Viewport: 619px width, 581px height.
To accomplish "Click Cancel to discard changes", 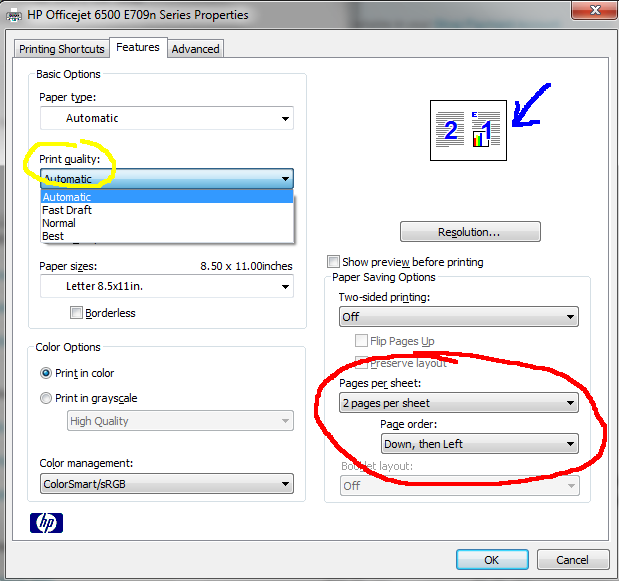I will (x=573, y=560).
